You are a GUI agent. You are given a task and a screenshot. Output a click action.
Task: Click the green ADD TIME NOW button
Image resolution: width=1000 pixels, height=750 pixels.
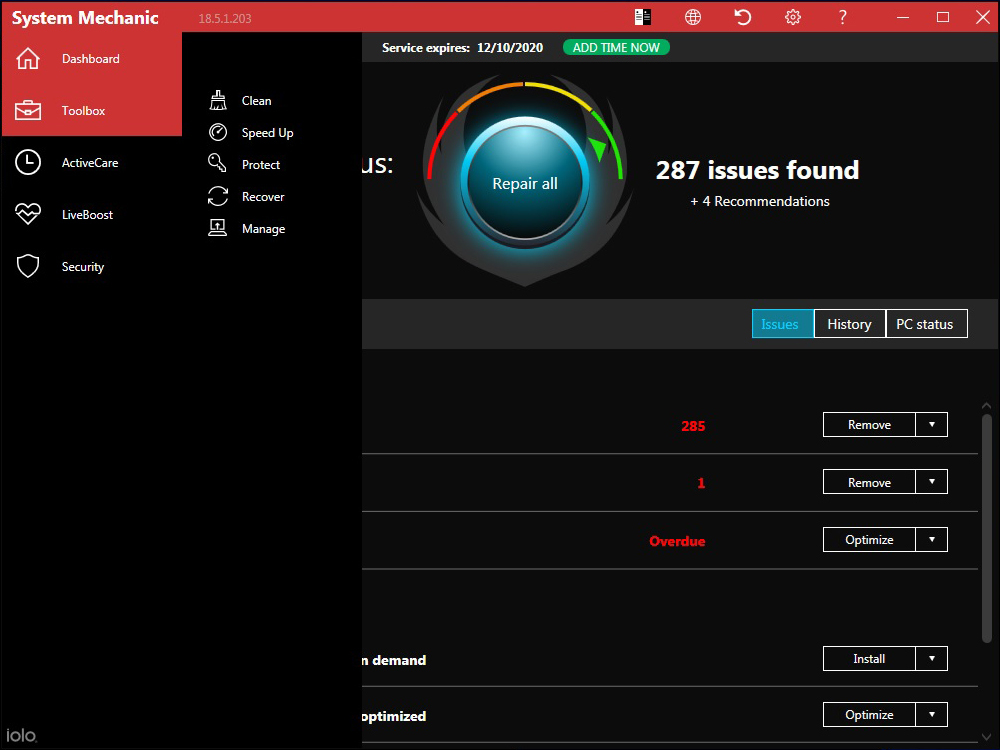coord(616,48)
